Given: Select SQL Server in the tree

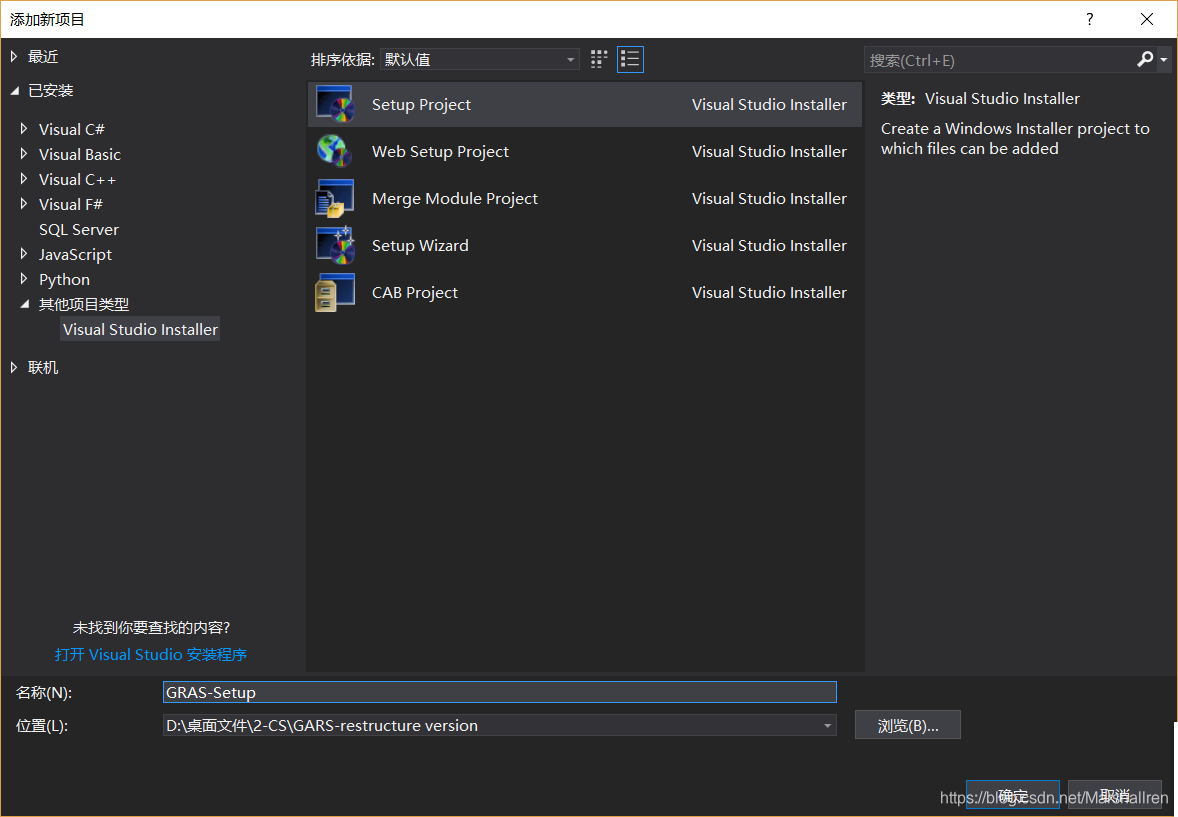Looking at the screenshot, I should 79,229.
